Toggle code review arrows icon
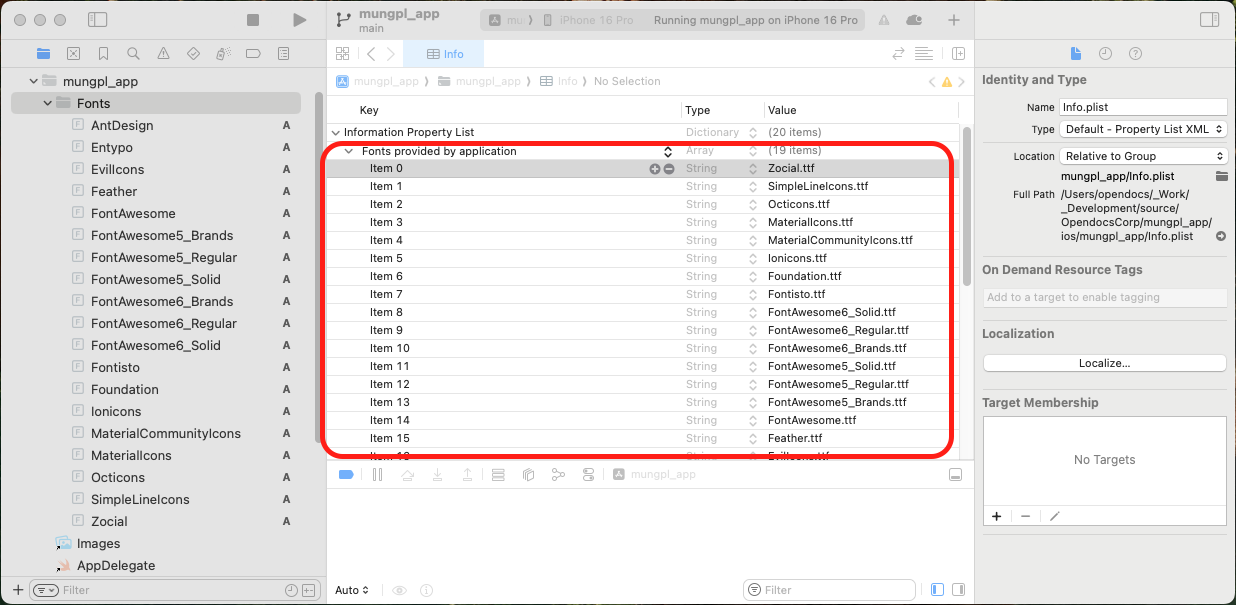Screen dimensions: 1236x605 click(898, 54)
